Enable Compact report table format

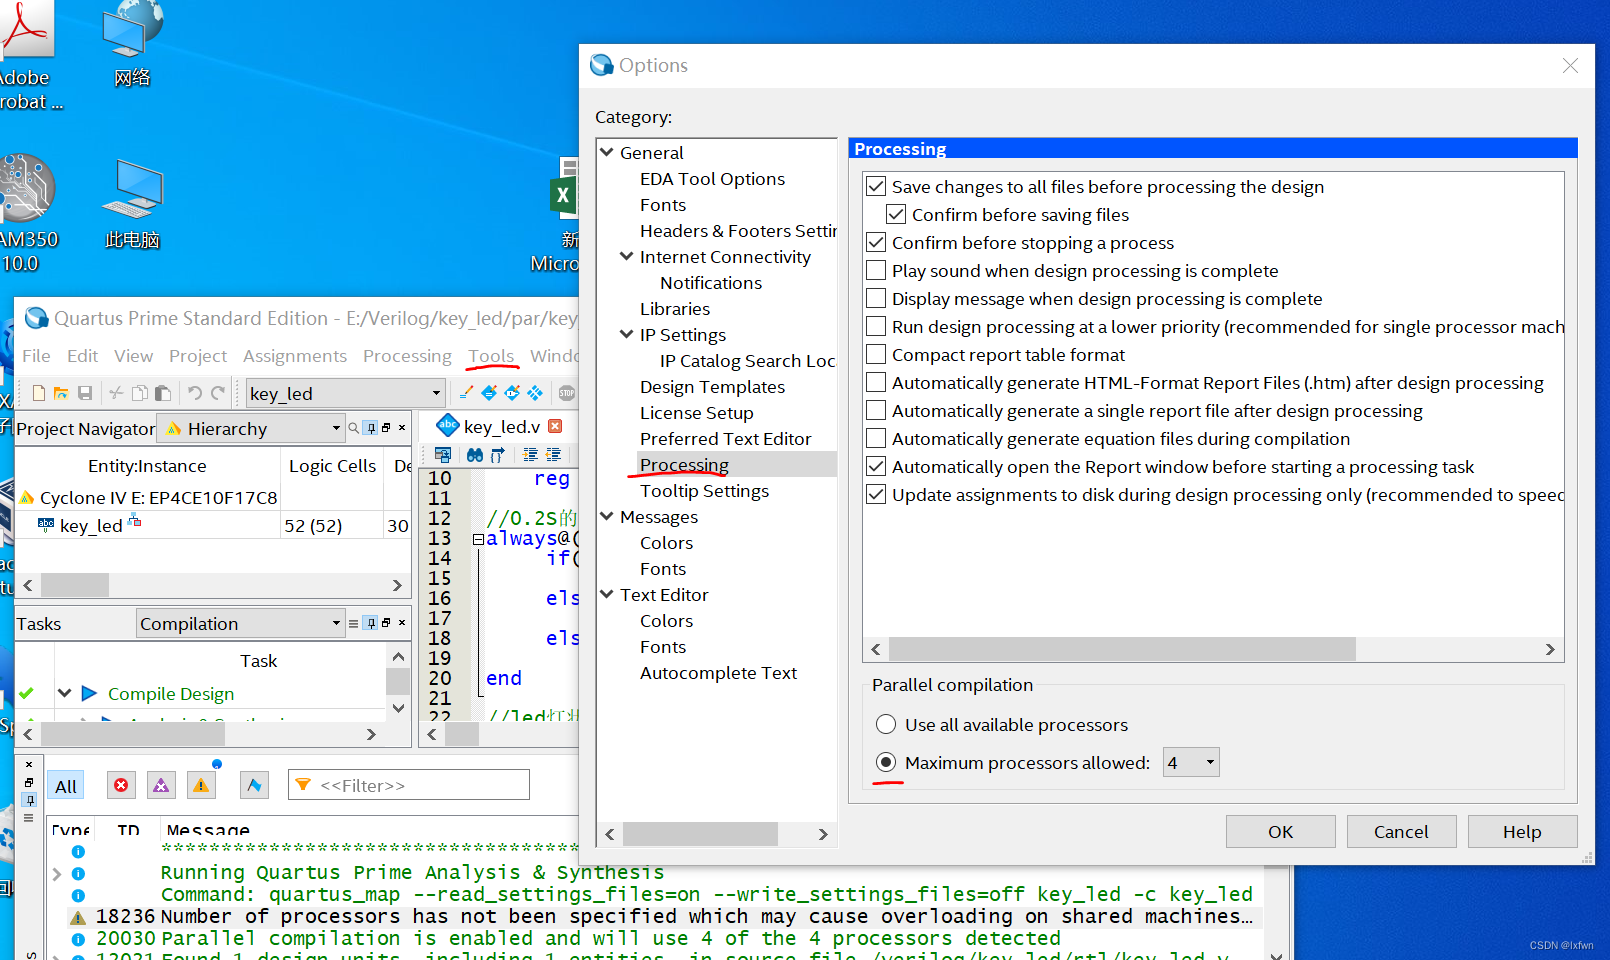(876, 355)
